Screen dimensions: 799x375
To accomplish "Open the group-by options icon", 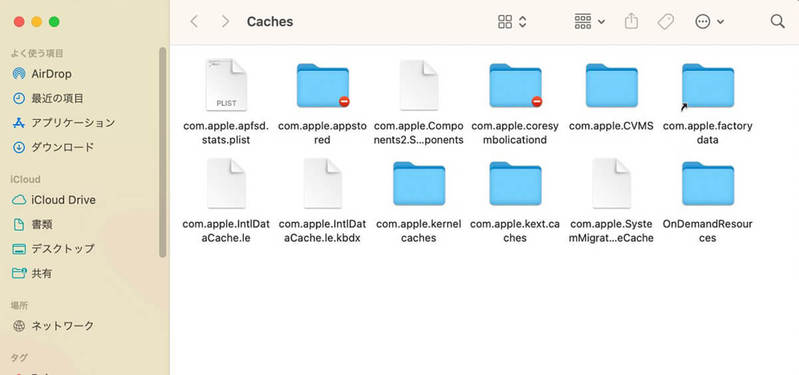I will (x=582, y=21).
